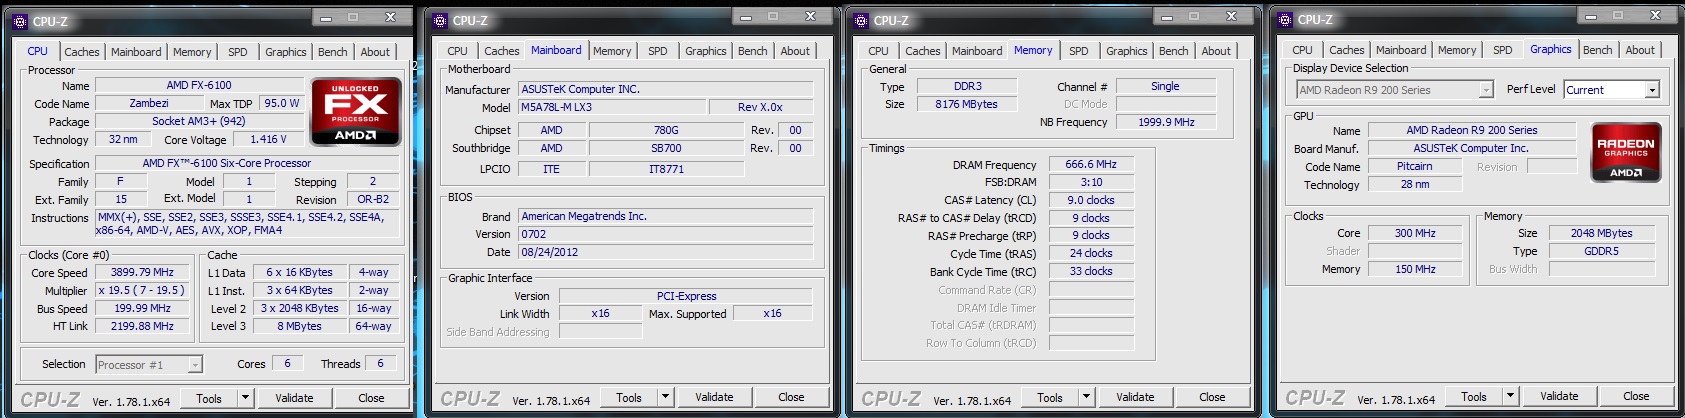Expand the Processor #1 selection dropdown

[x=195, y=365]
